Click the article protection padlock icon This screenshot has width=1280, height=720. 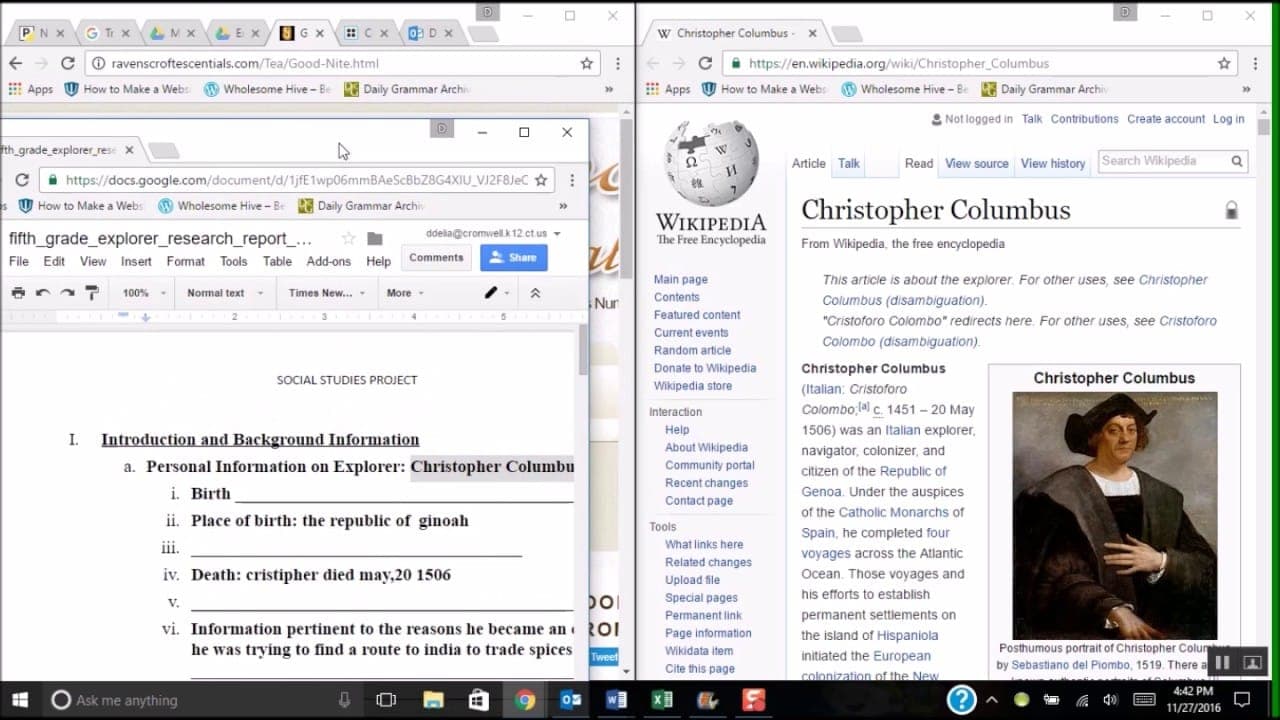point(1231,211)
